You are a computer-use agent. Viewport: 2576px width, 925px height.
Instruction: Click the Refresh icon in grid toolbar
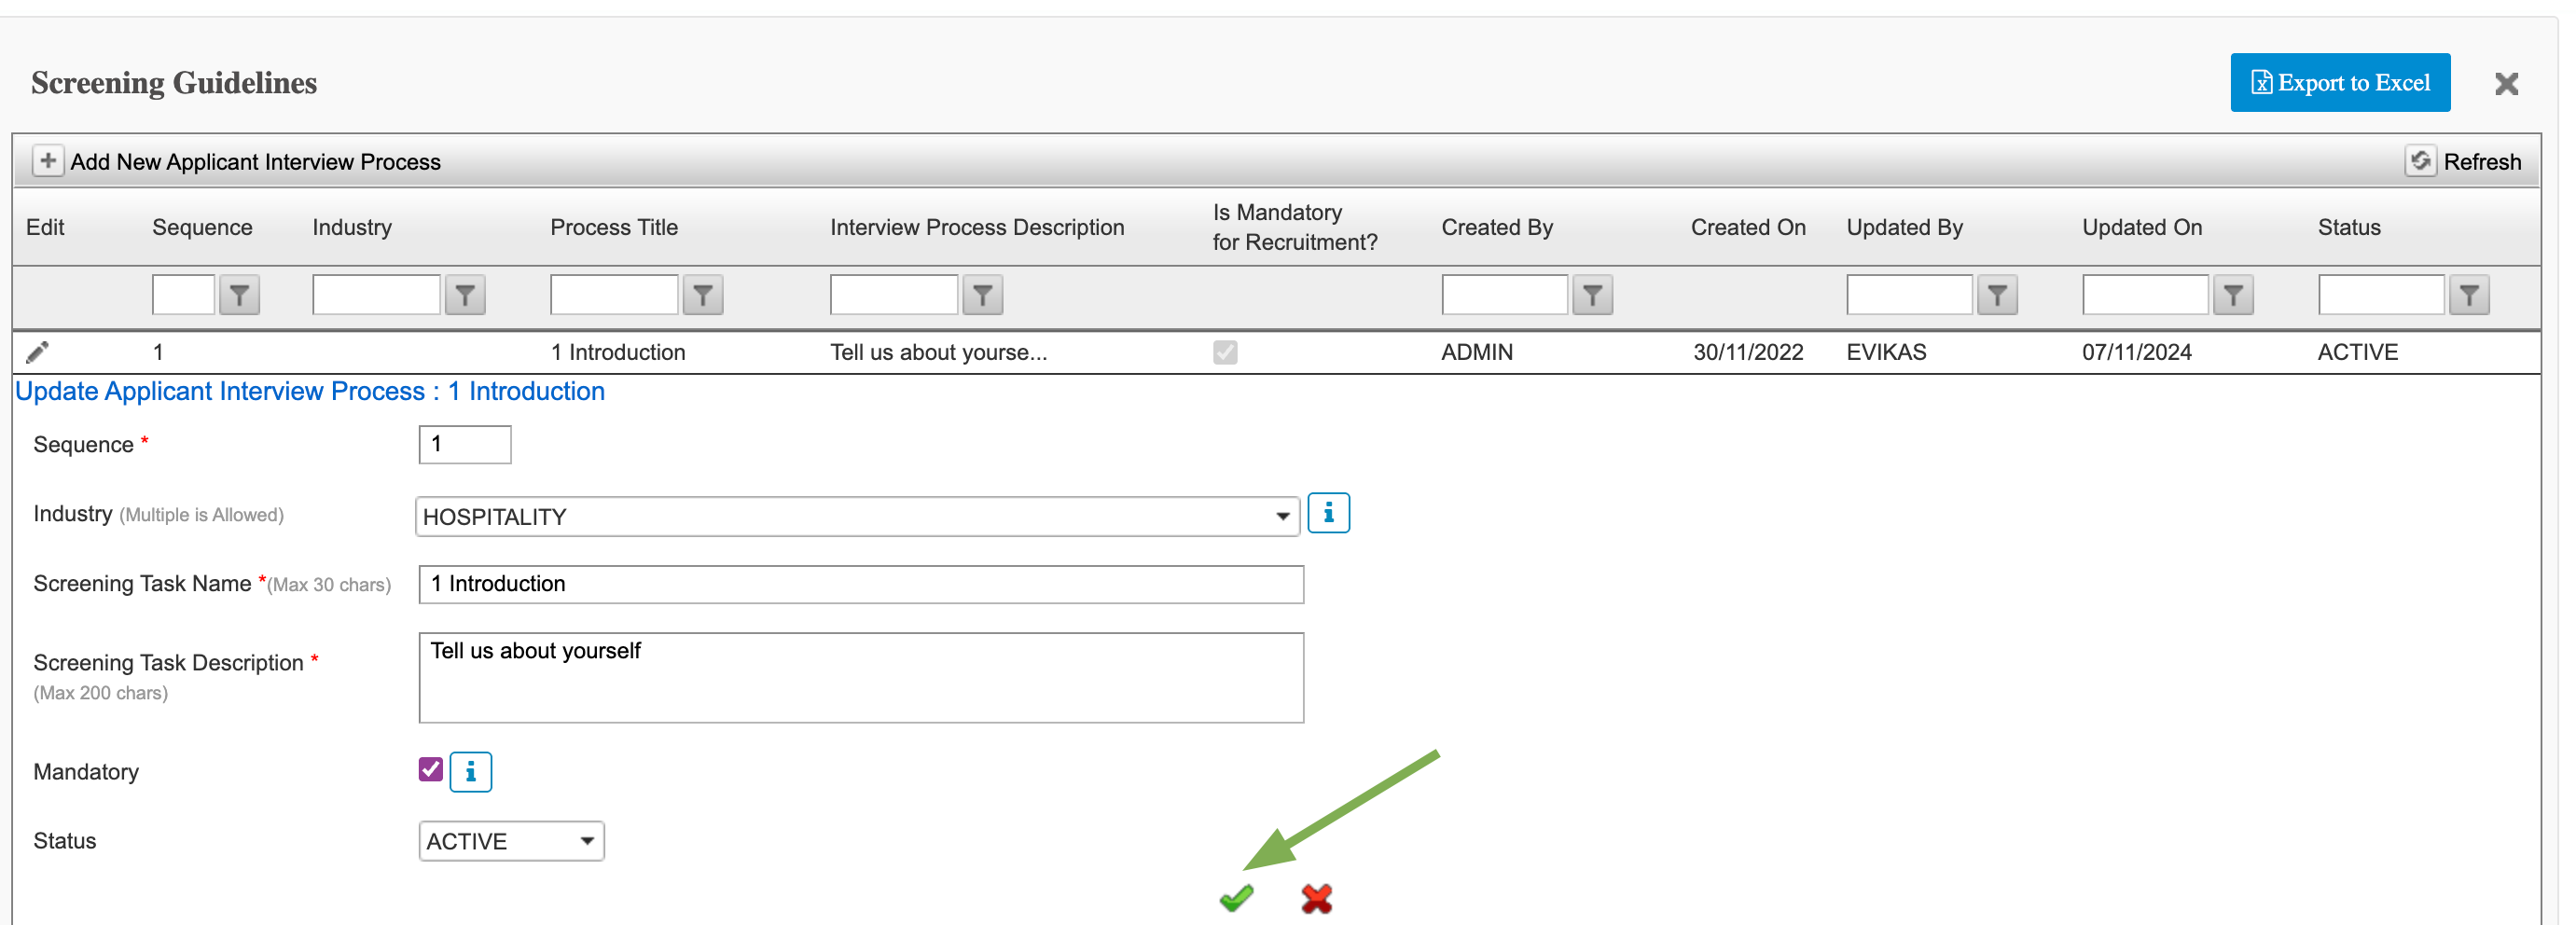[2420, 161]
